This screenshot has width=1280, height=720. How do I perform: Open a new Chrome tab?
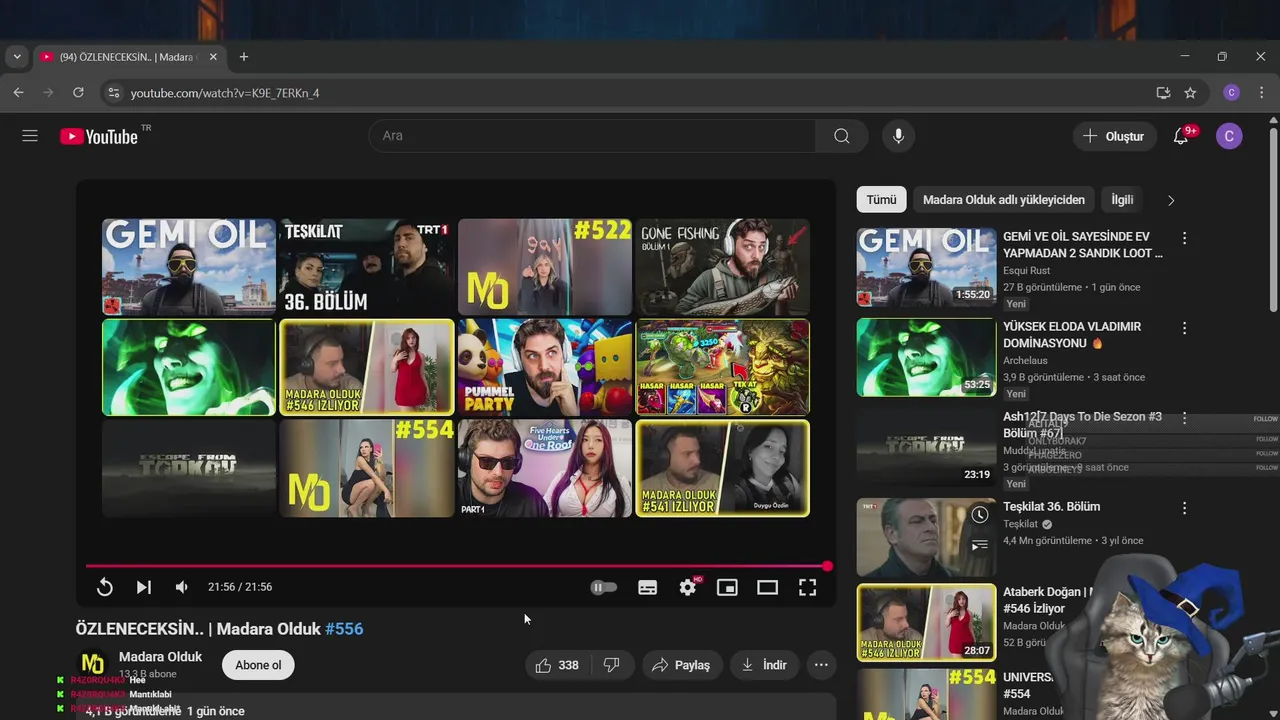pyautogui.click(x=244, y=57)
